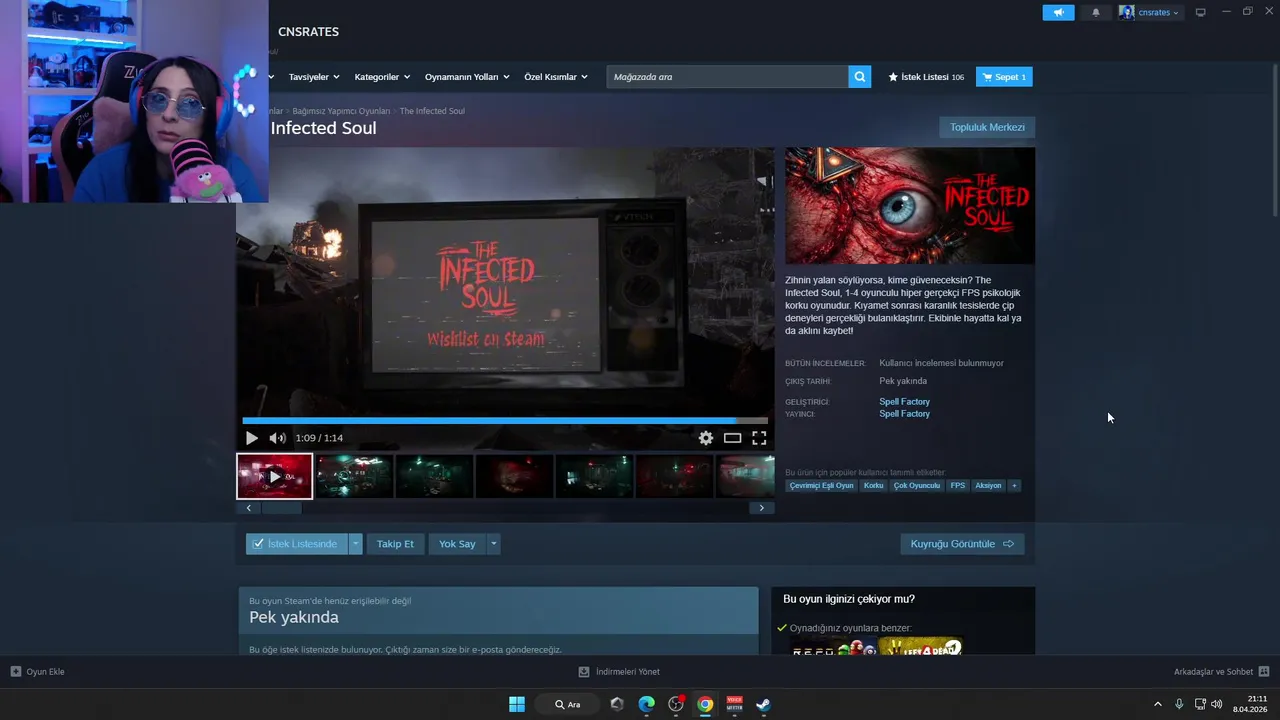Open OBS Studio from the taskbar
Screen dimensions: 1280x720
coord(676,704)
